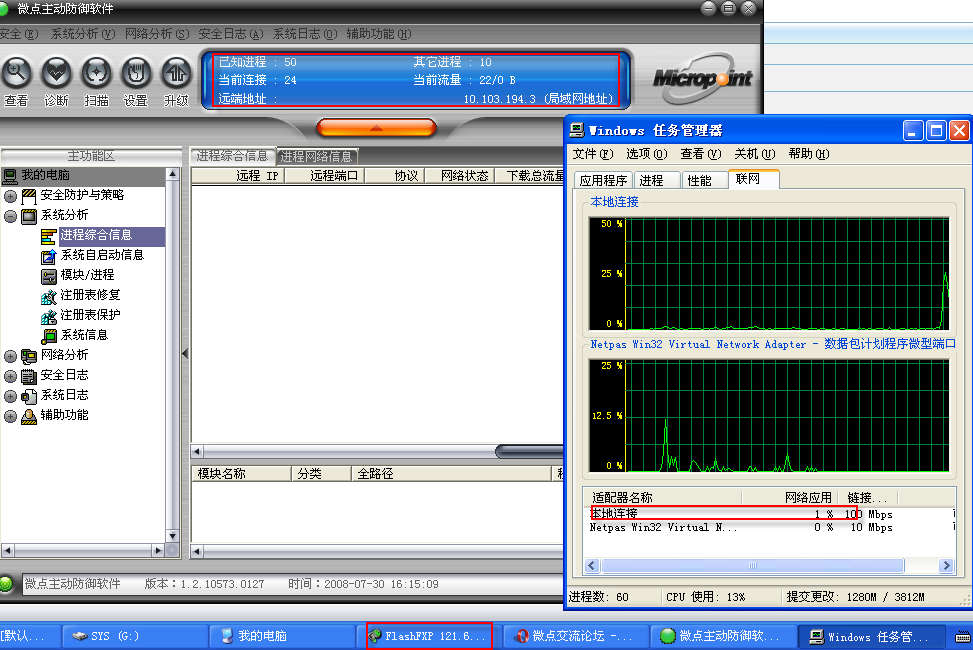This screenshot has height=650, width=973.
Task: Open 系统日志 menu in Micropoint window
Action: pos(305,34)
